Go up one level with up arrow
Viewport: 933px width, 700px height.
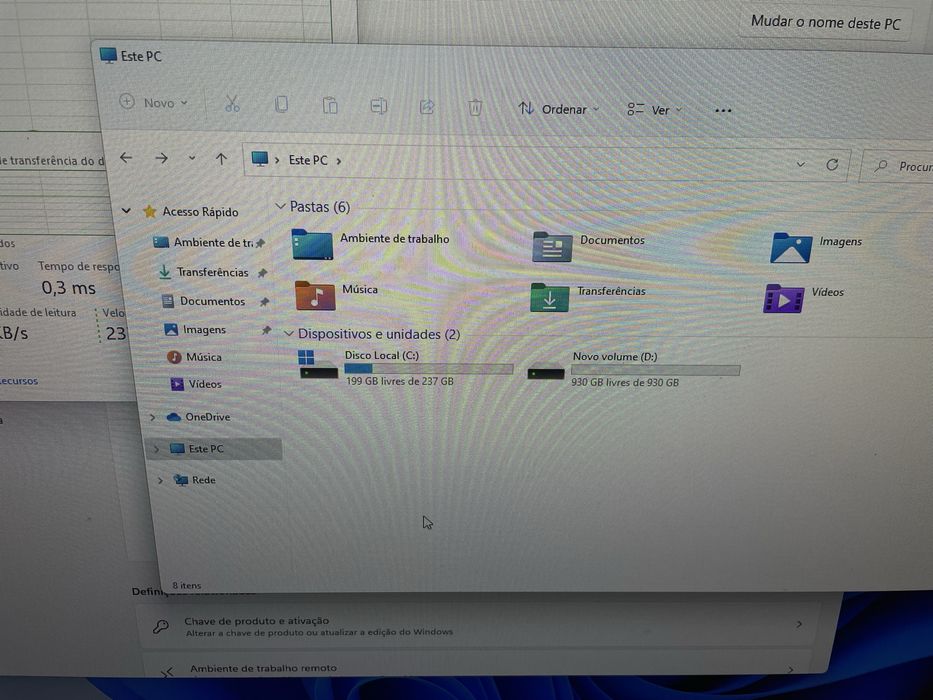click(221, 159)
